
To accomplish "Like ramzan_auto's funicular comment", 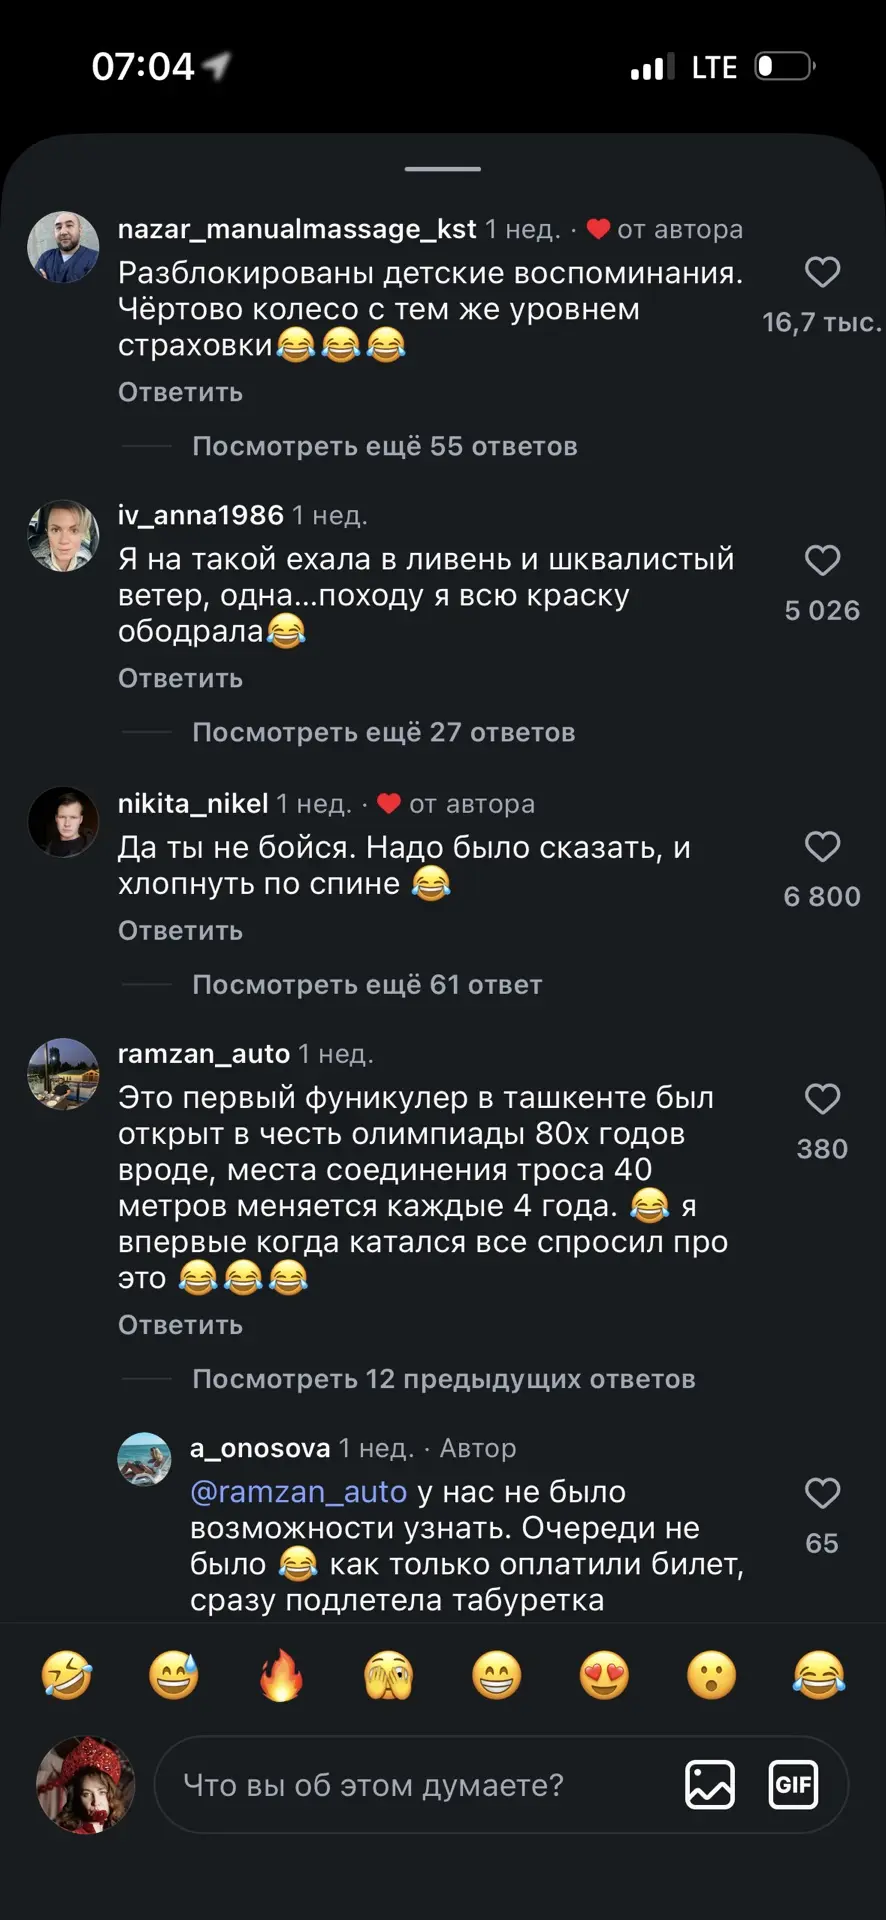I will coord(822,1099).
